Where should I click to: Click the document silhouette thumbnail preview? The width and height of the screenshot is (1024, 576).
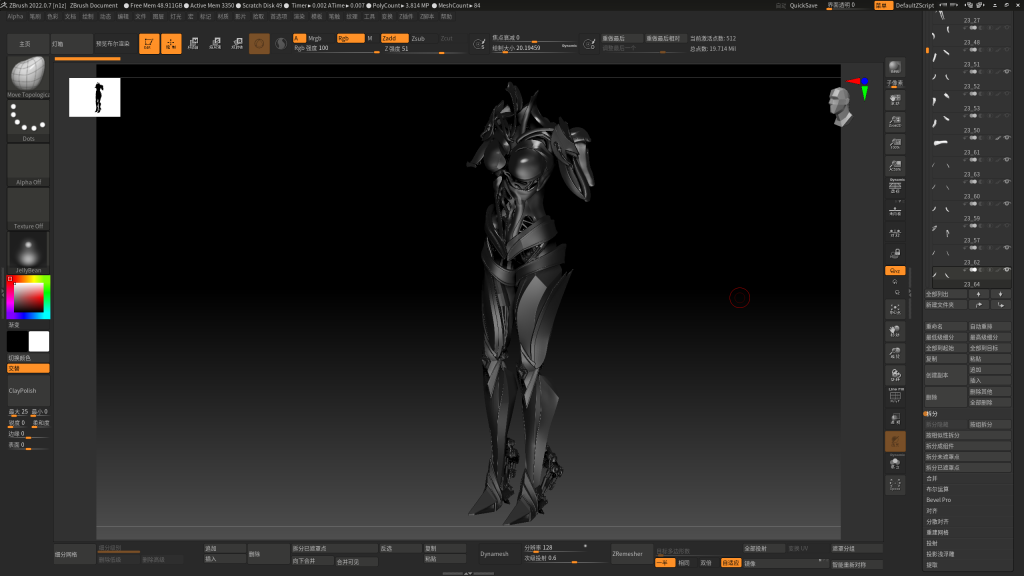click(x=94, y=97)
